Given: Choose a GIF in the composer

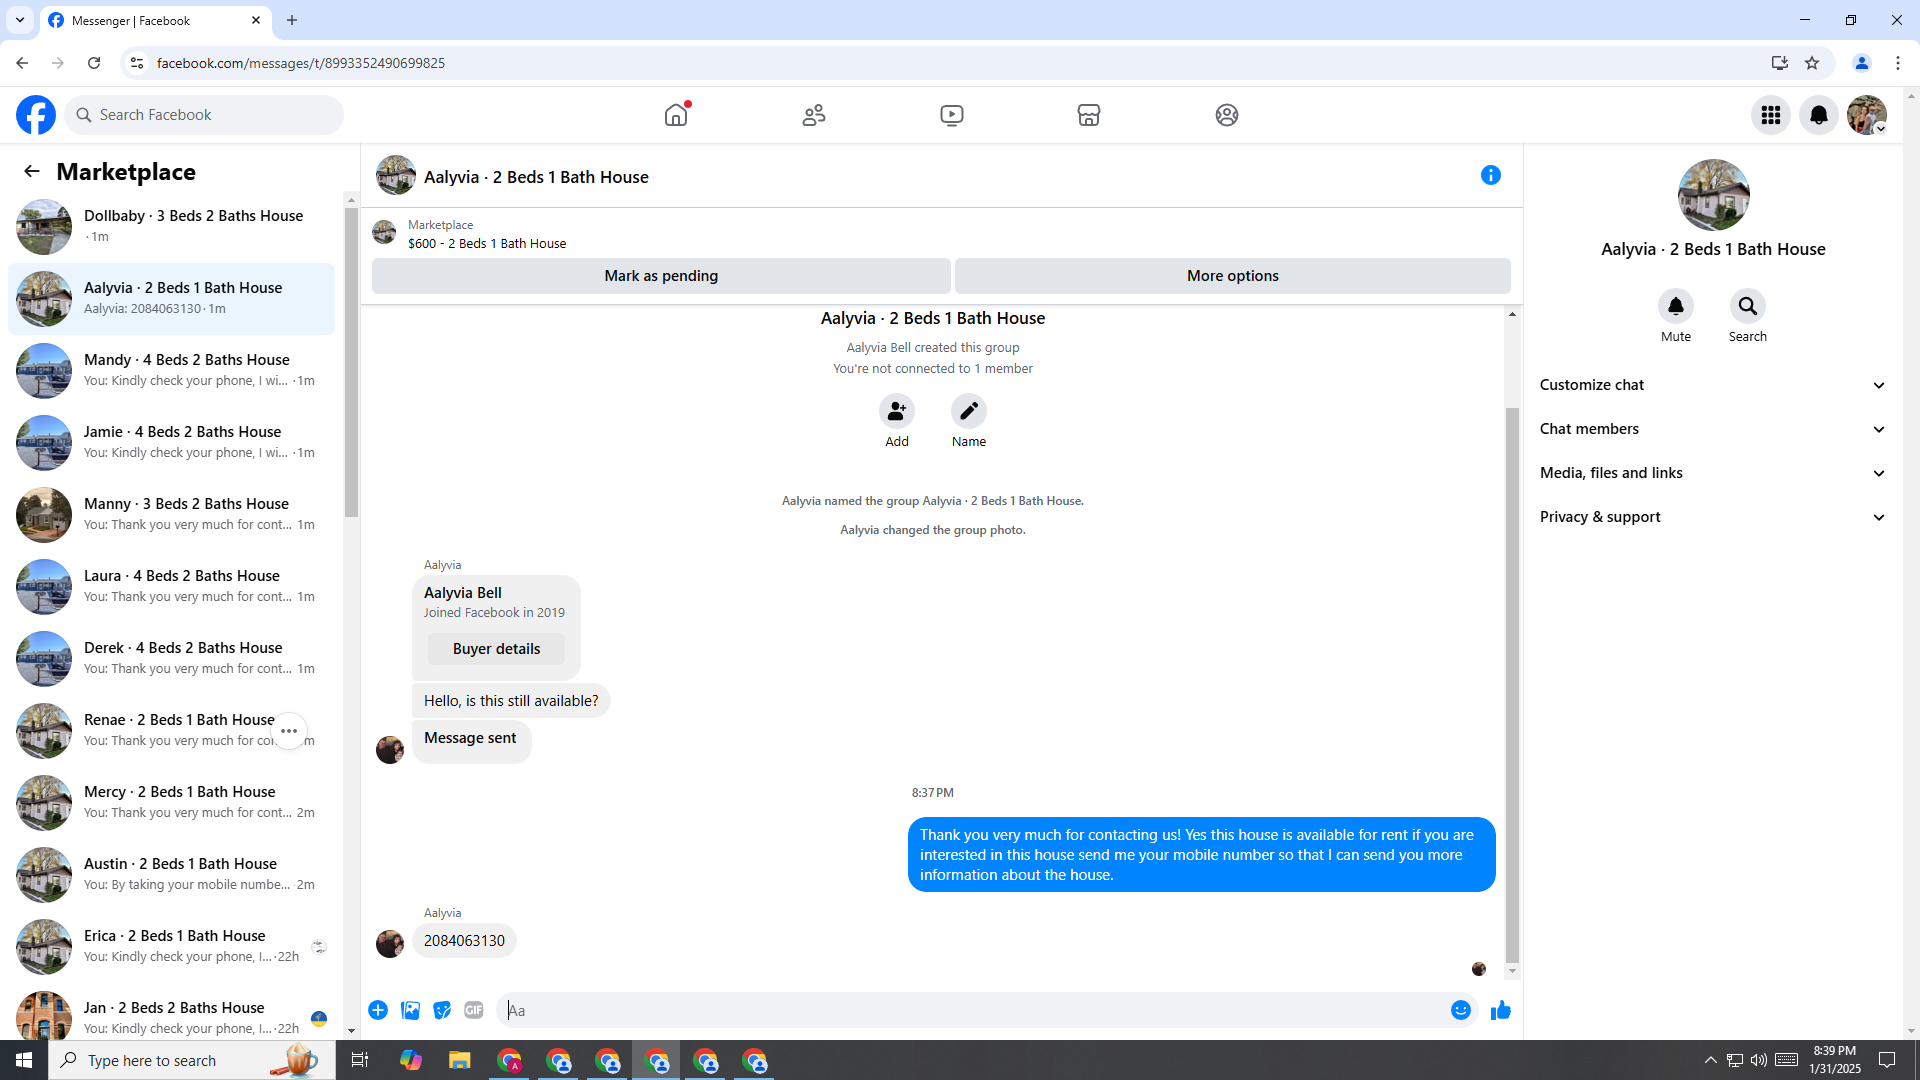Looking at the screenshot, I should tap(474, 1010).
